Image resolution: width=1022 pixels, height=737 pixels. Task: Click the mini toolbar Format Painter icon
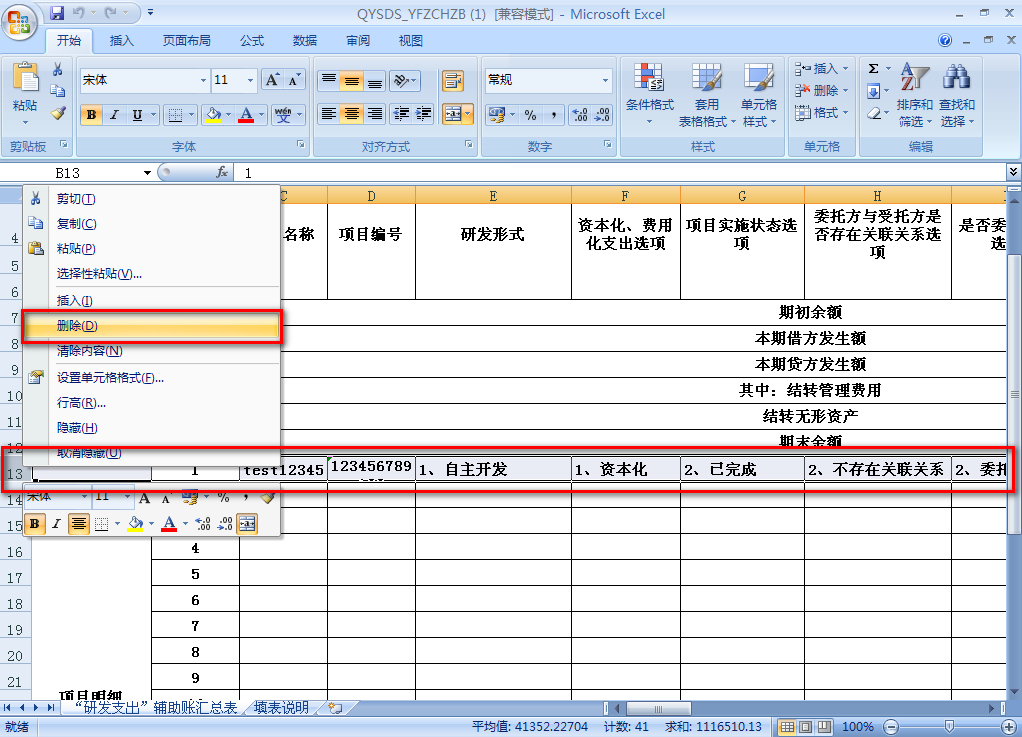(x=267, y=497)
